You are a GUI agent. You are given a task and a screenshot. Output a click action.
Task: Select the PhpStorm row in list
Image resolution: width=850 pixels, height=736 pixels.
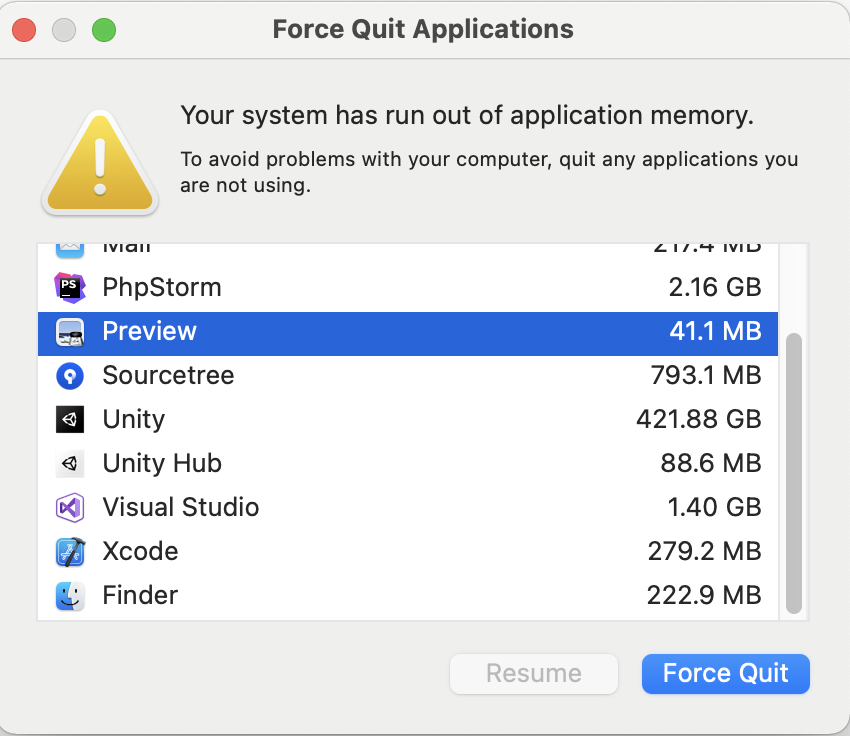[400, 288]
